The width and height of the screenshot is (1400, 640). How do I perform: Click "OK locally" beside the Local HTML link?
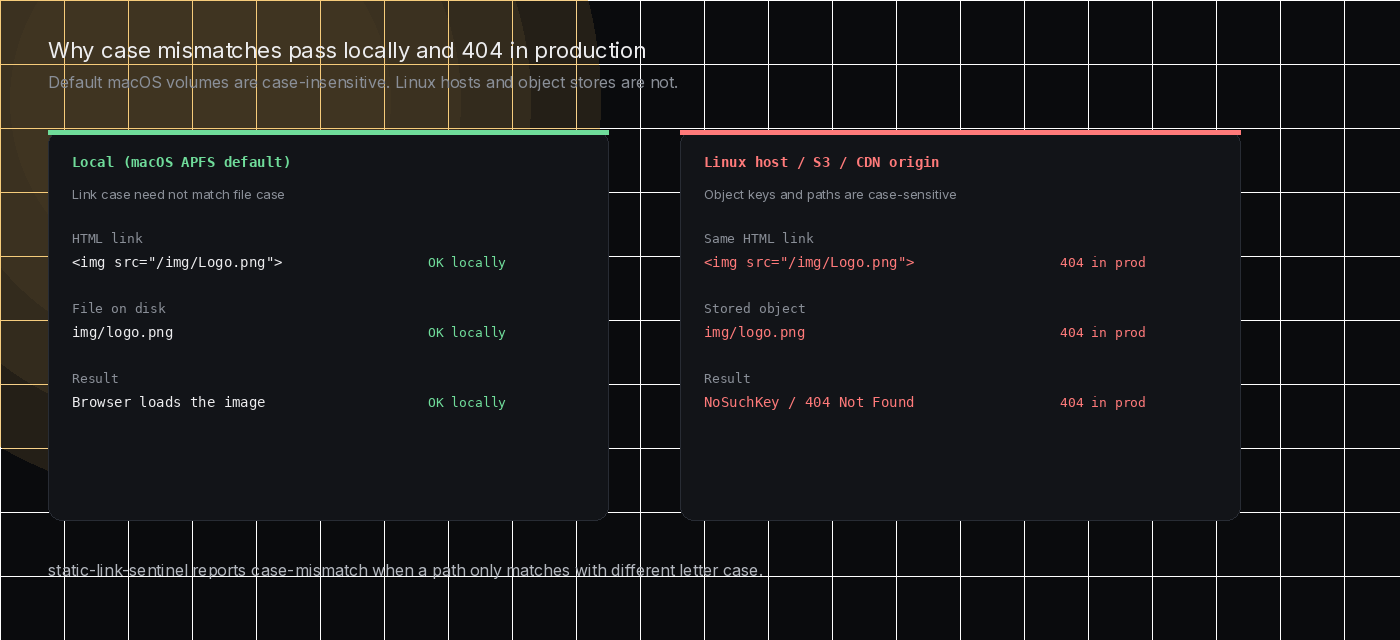point(467,262)
